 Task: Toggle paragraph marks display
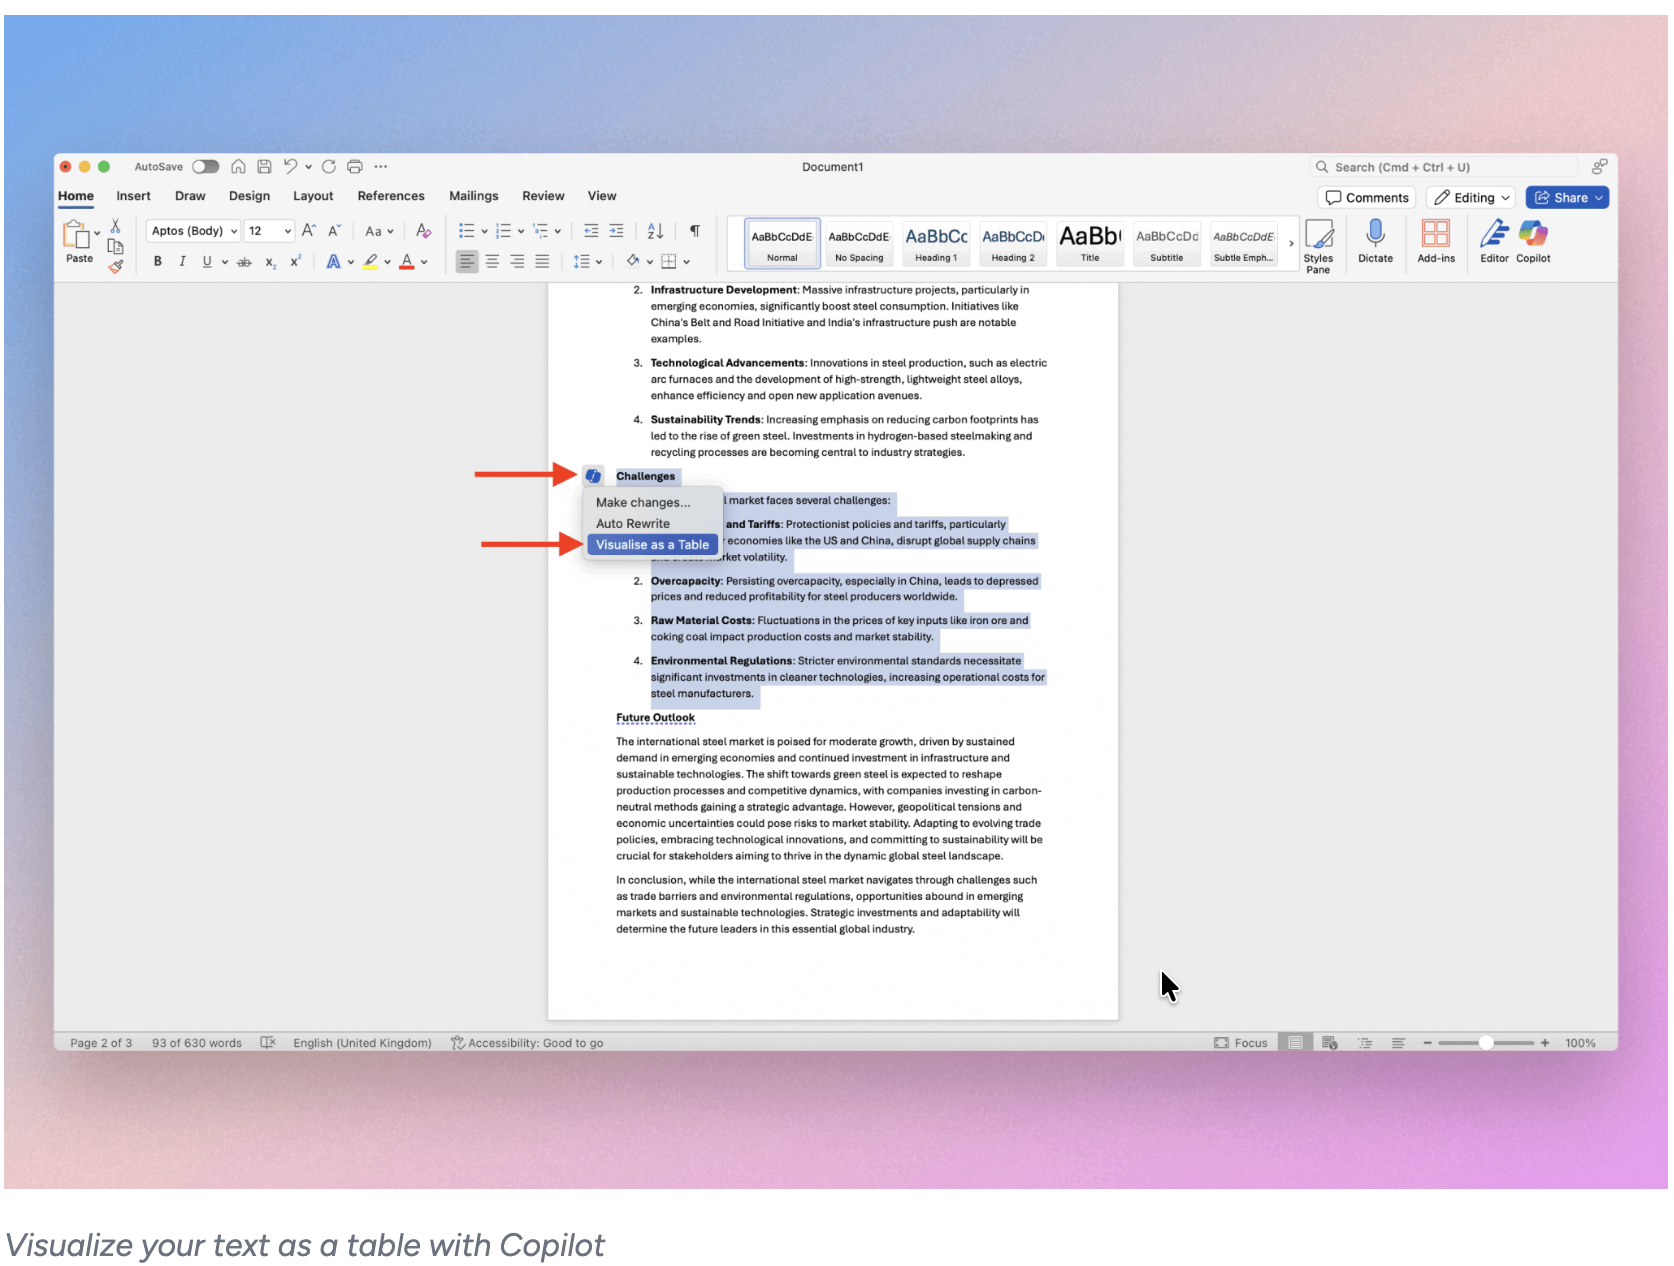694,231
